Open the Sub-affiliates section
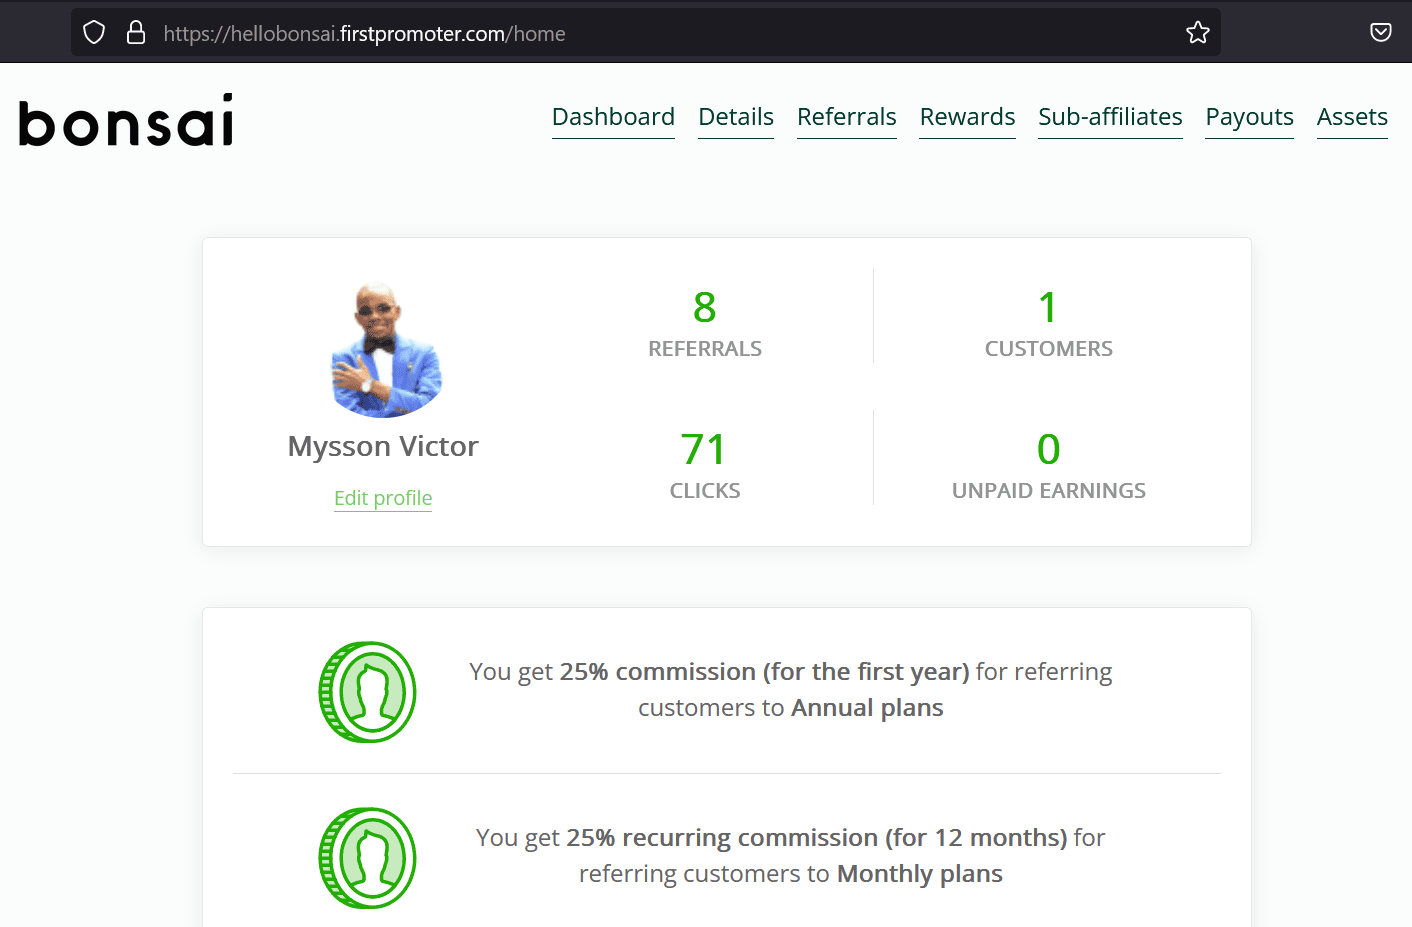The height and width of the screenshot is (927, 1412). click(x=1110, y=117)
